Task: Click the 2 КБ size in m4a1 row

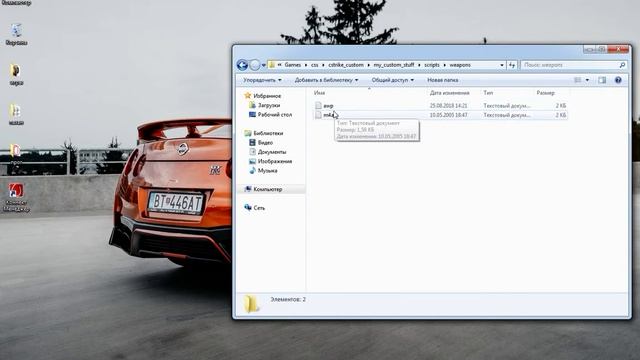Action: click(561, 115)
